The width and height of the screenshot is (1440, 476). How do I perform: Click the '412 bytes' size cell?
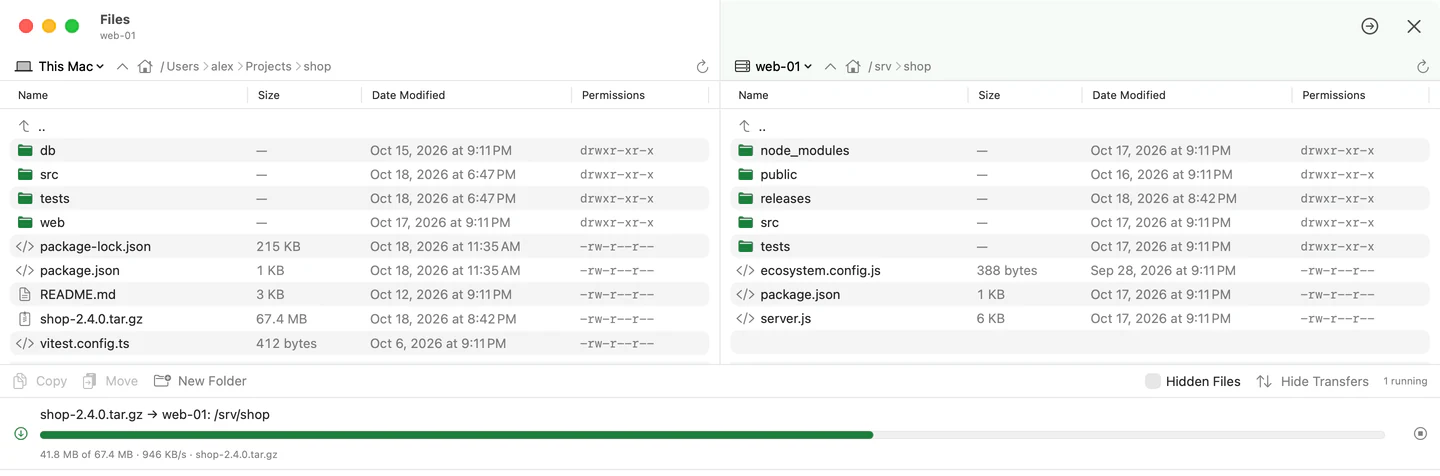pyautogui.click(x=286, y=343)
